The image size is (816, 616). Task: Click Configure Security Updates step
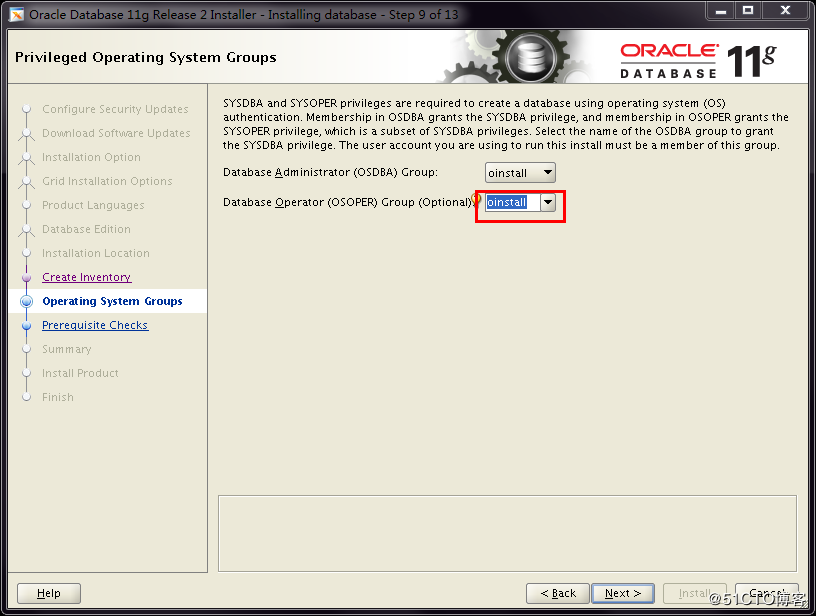pyautogui.click(x=115, y=109)
